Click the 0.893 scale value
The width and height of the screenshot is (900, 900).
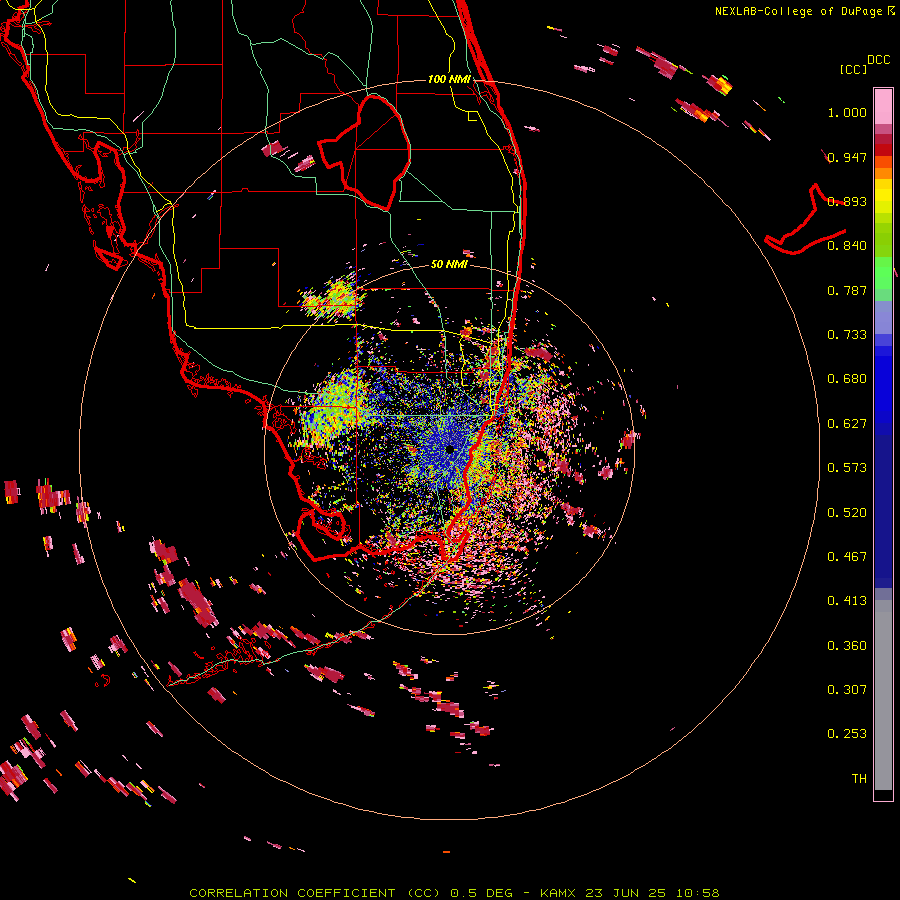[847, 201]
